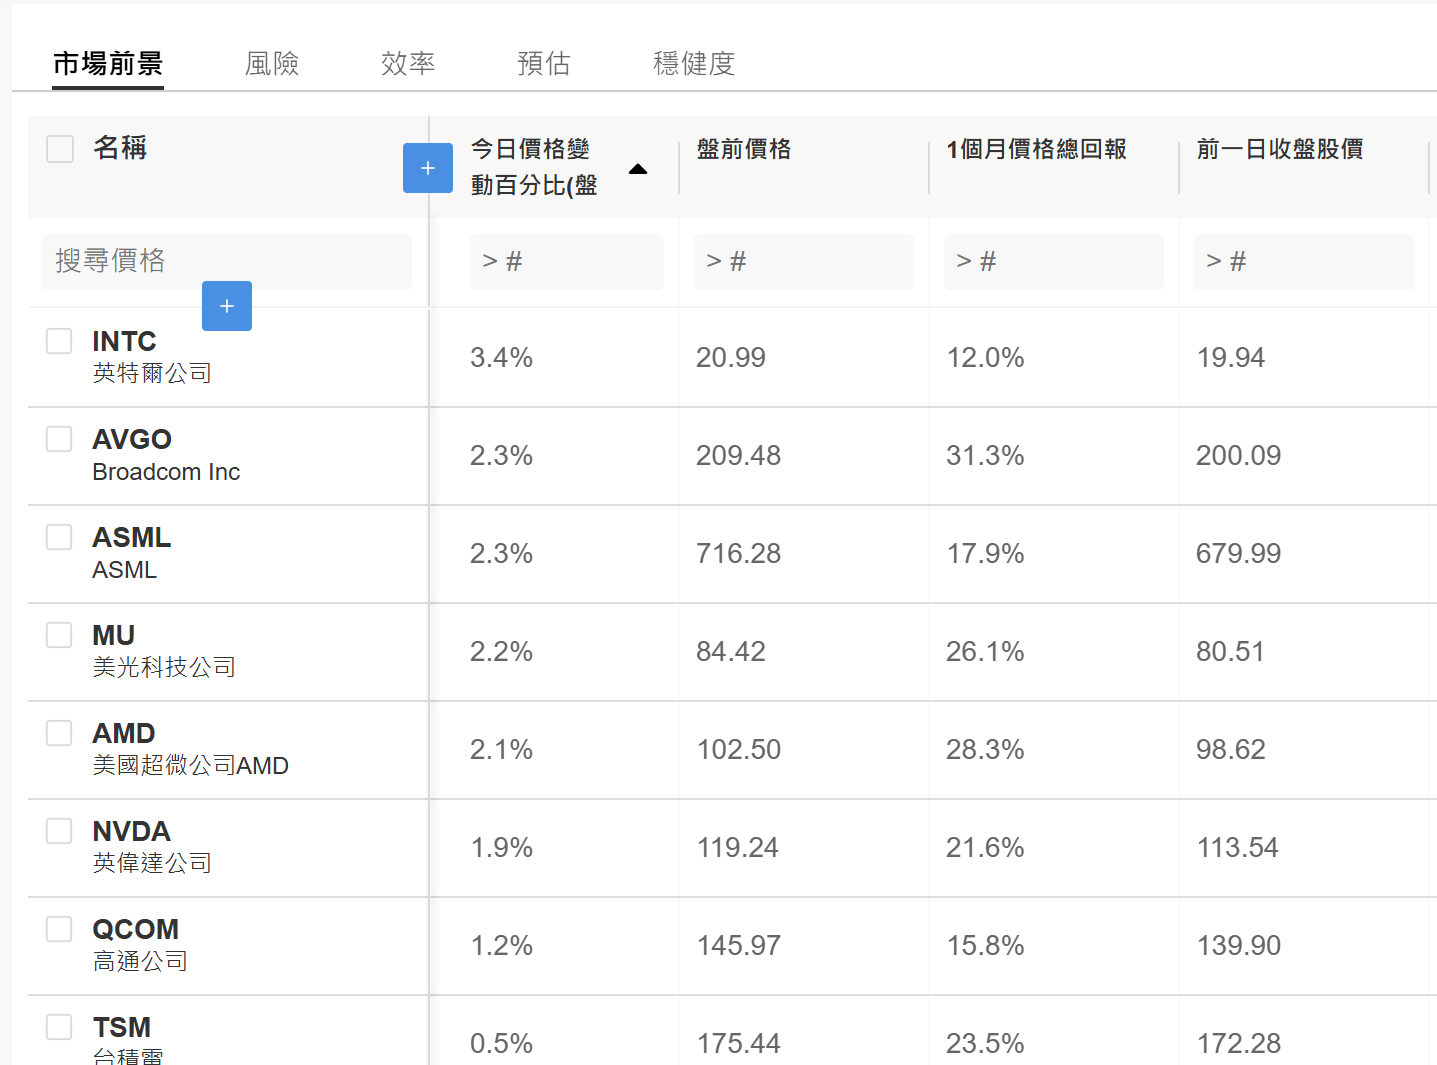Viewport: 1437px width, 1065px height.
Task: Click the company name 英偉達公司
Action: click(152, 863)
